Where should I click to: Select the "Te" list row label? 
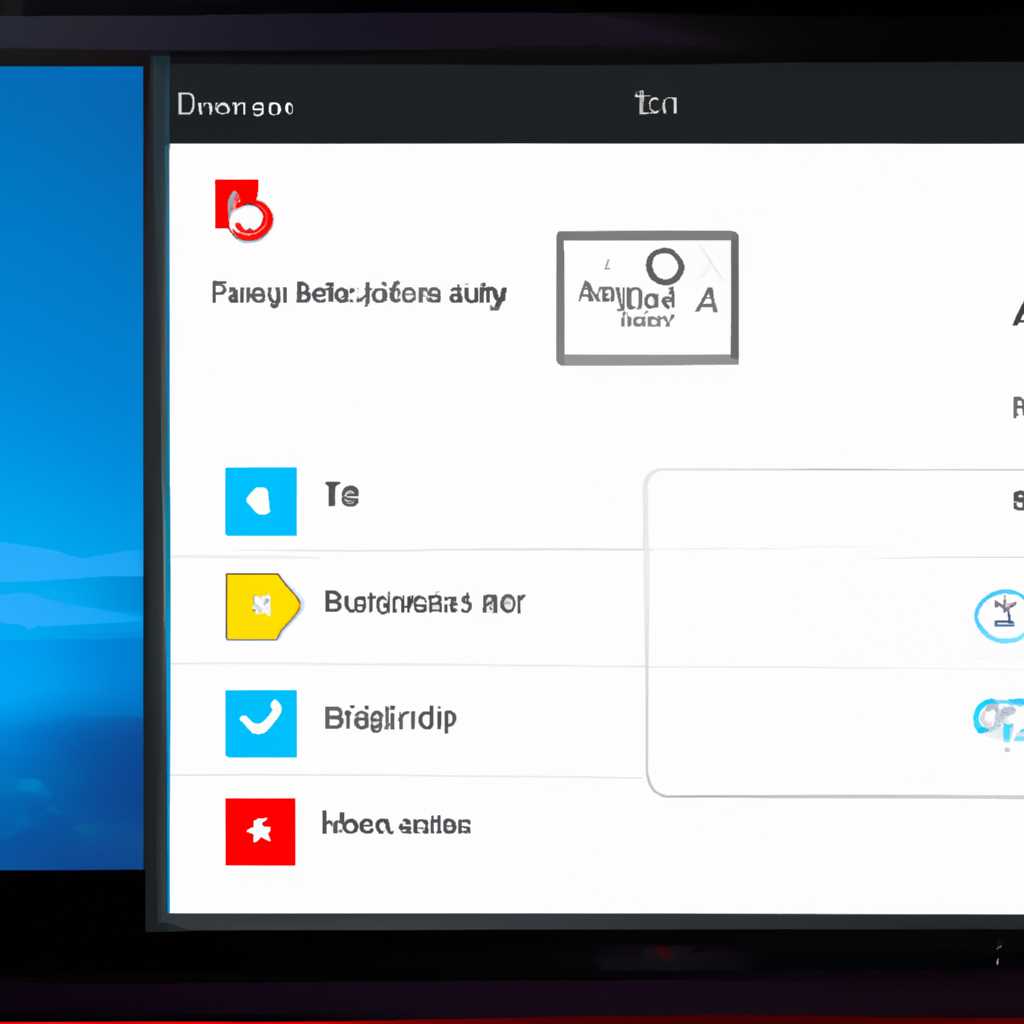342,494
